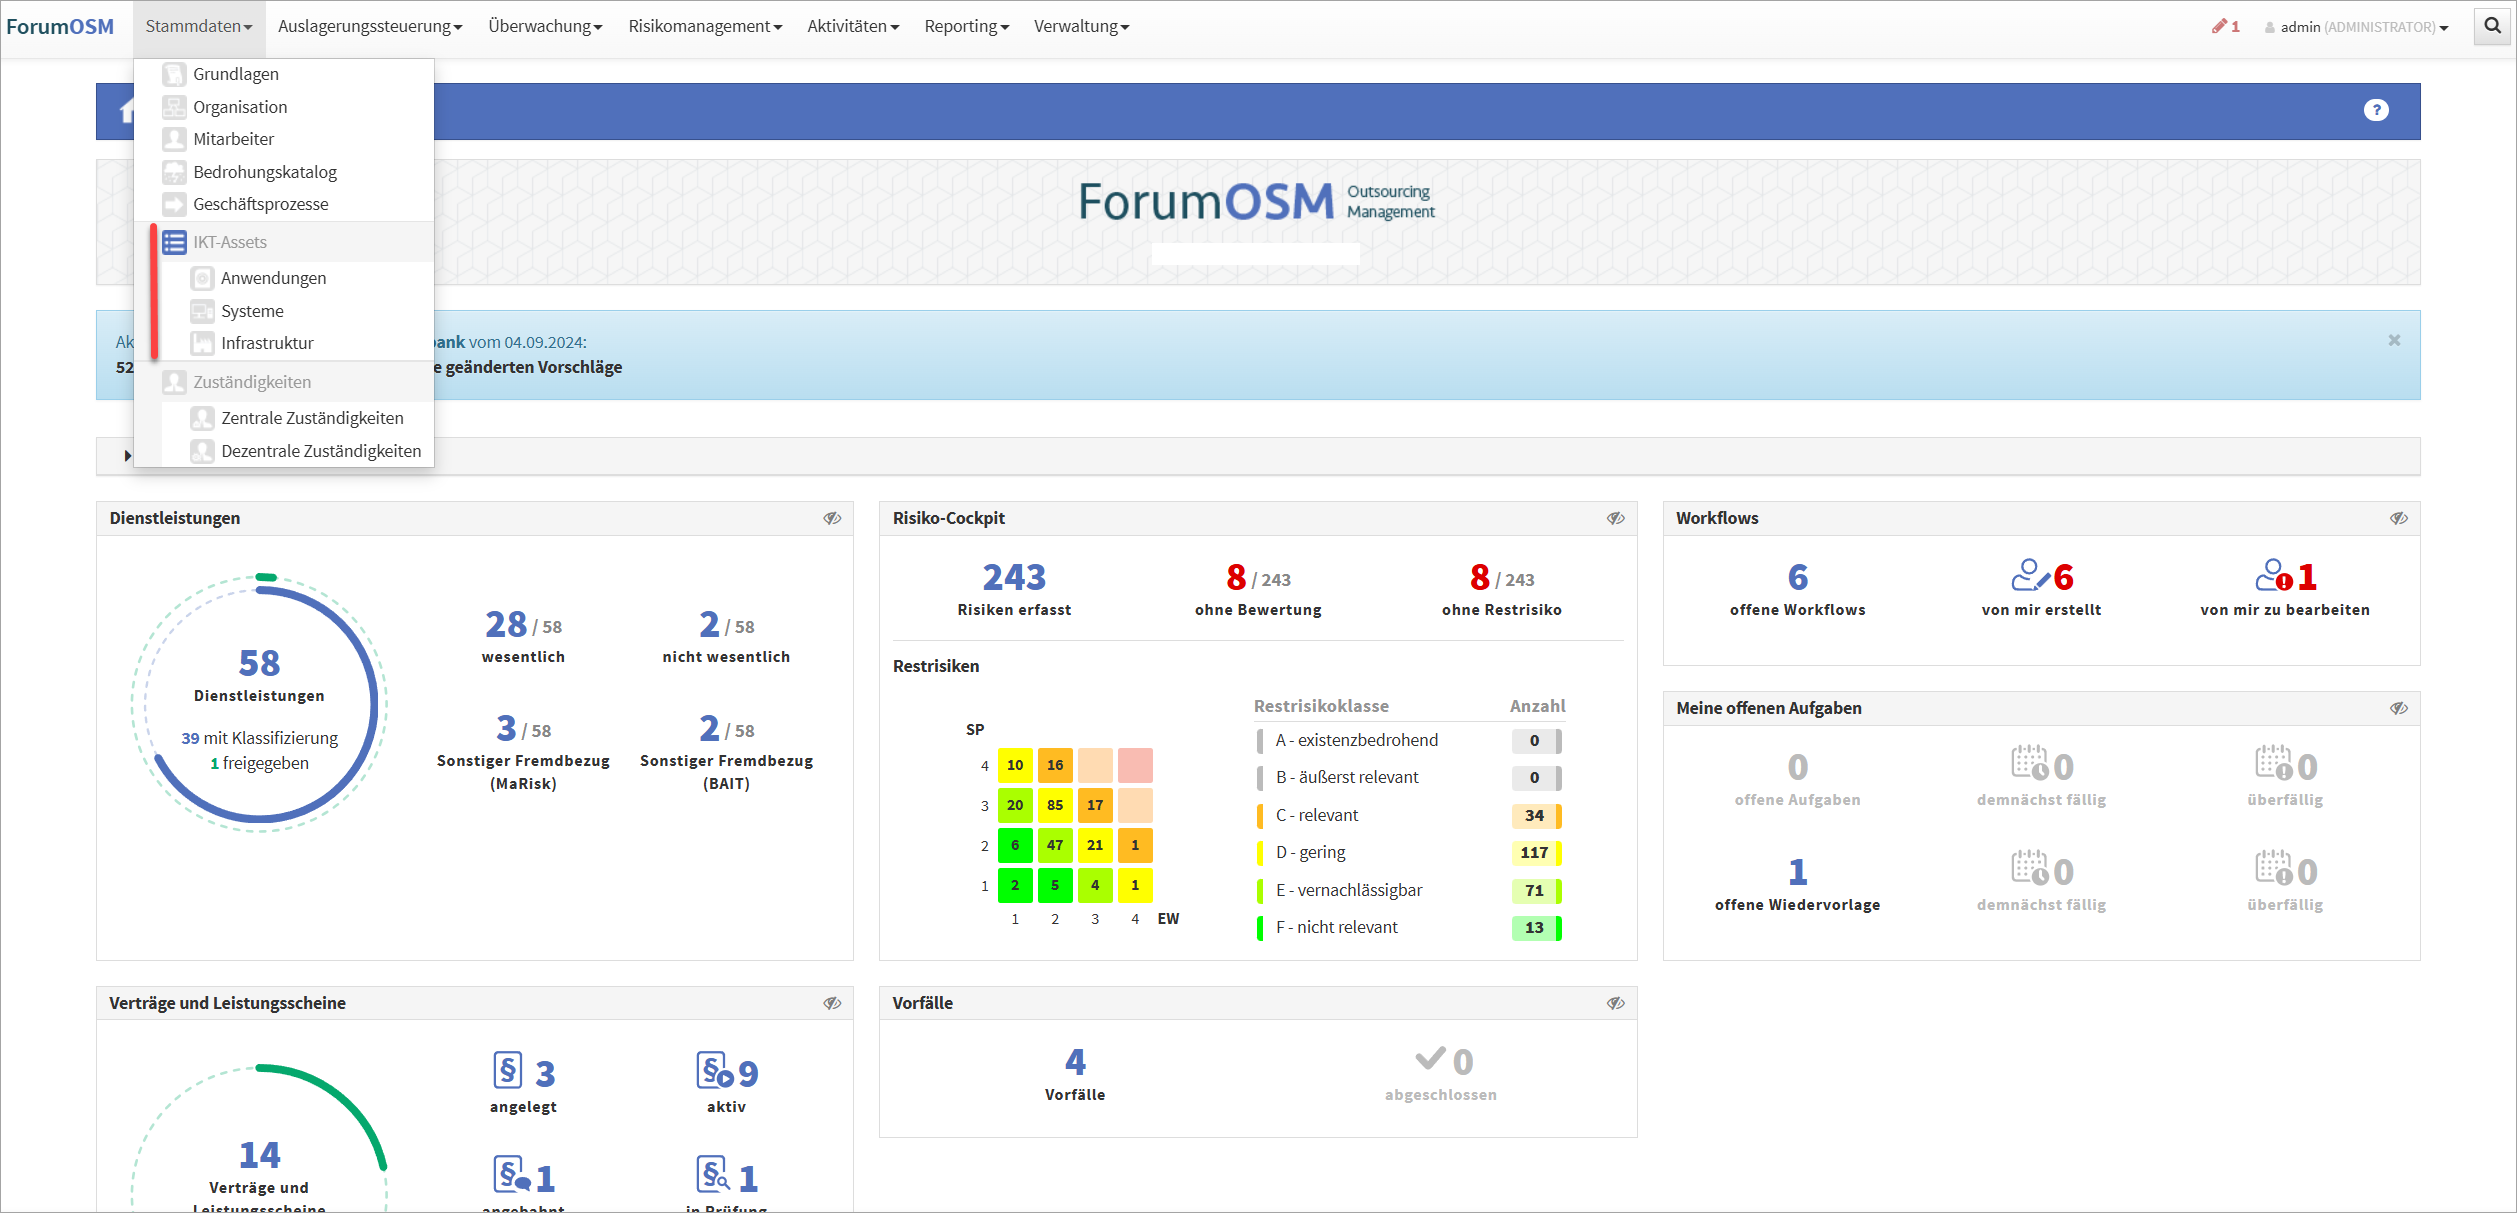The height and width of the screenshot is (1213, 2517).
Task: Click the red pencil edit notification icon
Action: (2219, 27)
